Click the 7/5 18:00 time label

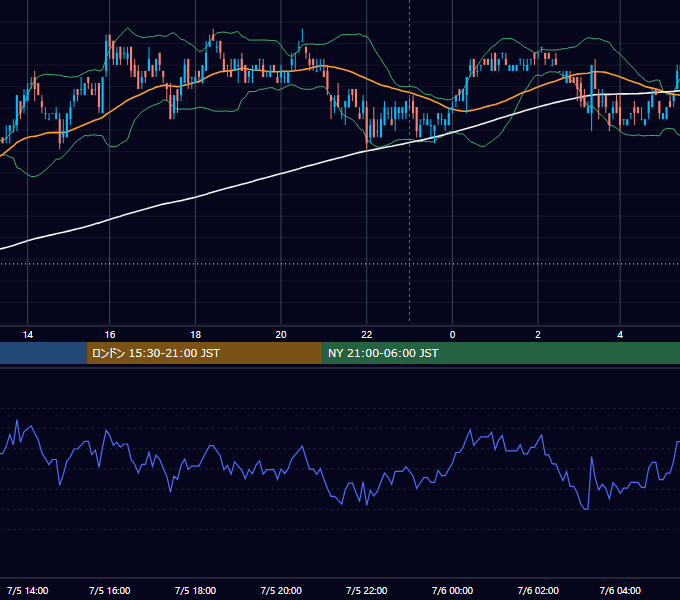pos(195,590)
